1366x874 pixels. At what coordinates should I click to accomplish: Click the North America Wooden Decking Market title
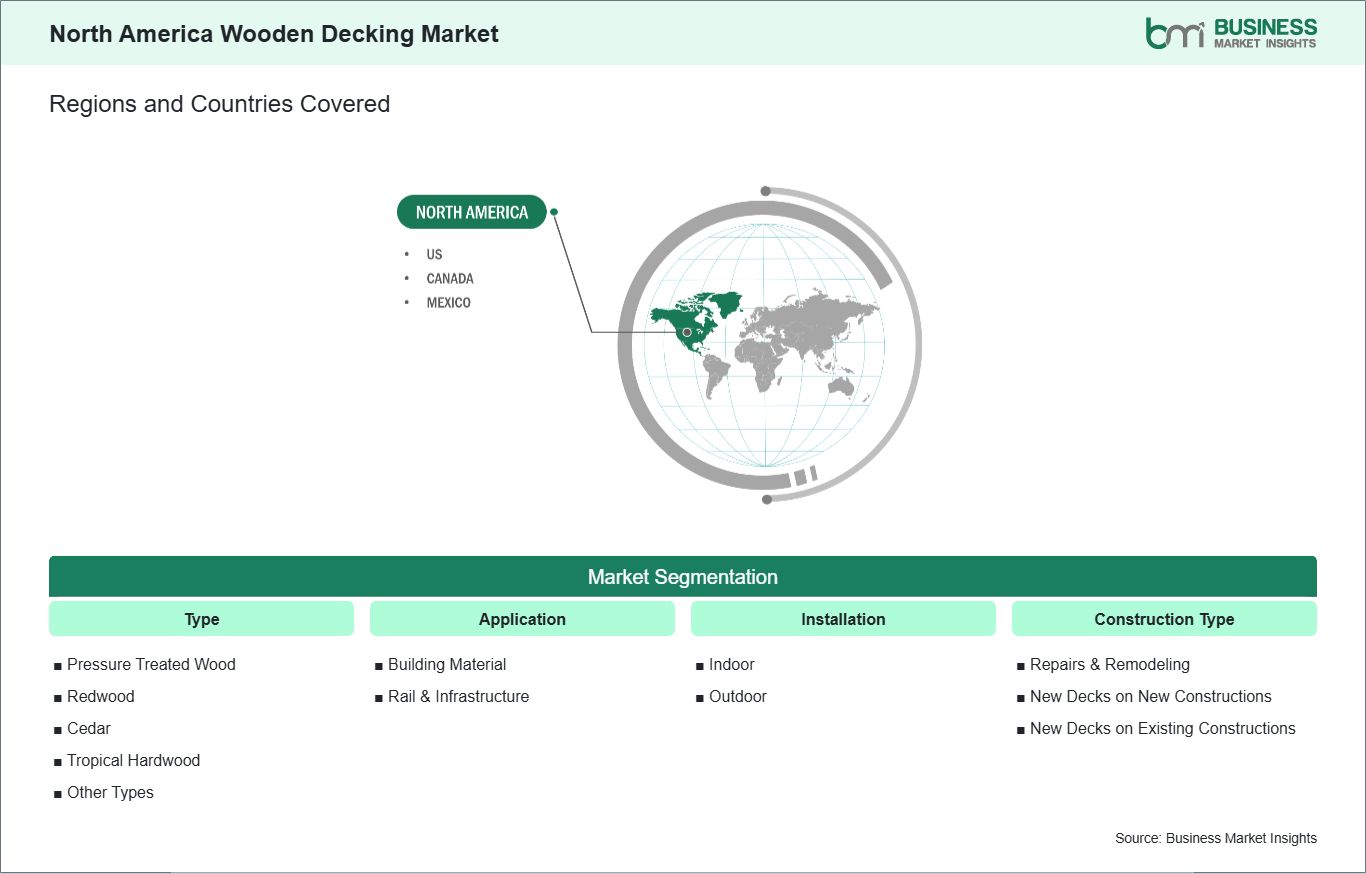coord(274,34)
